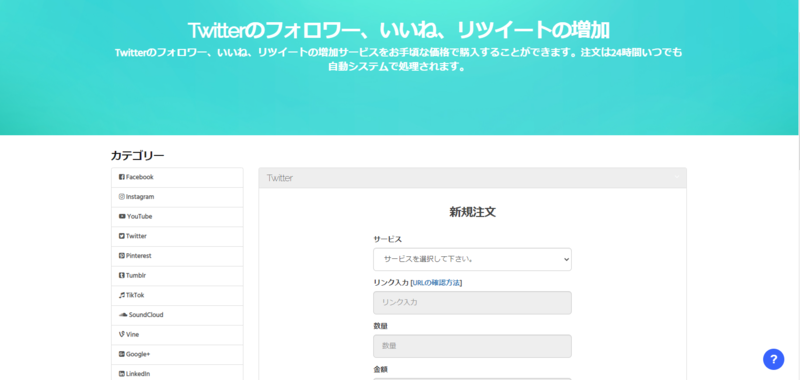The image size is (800, 380).
Task: Click the Tumblr icon in the category list
Action: coord(121,275)
